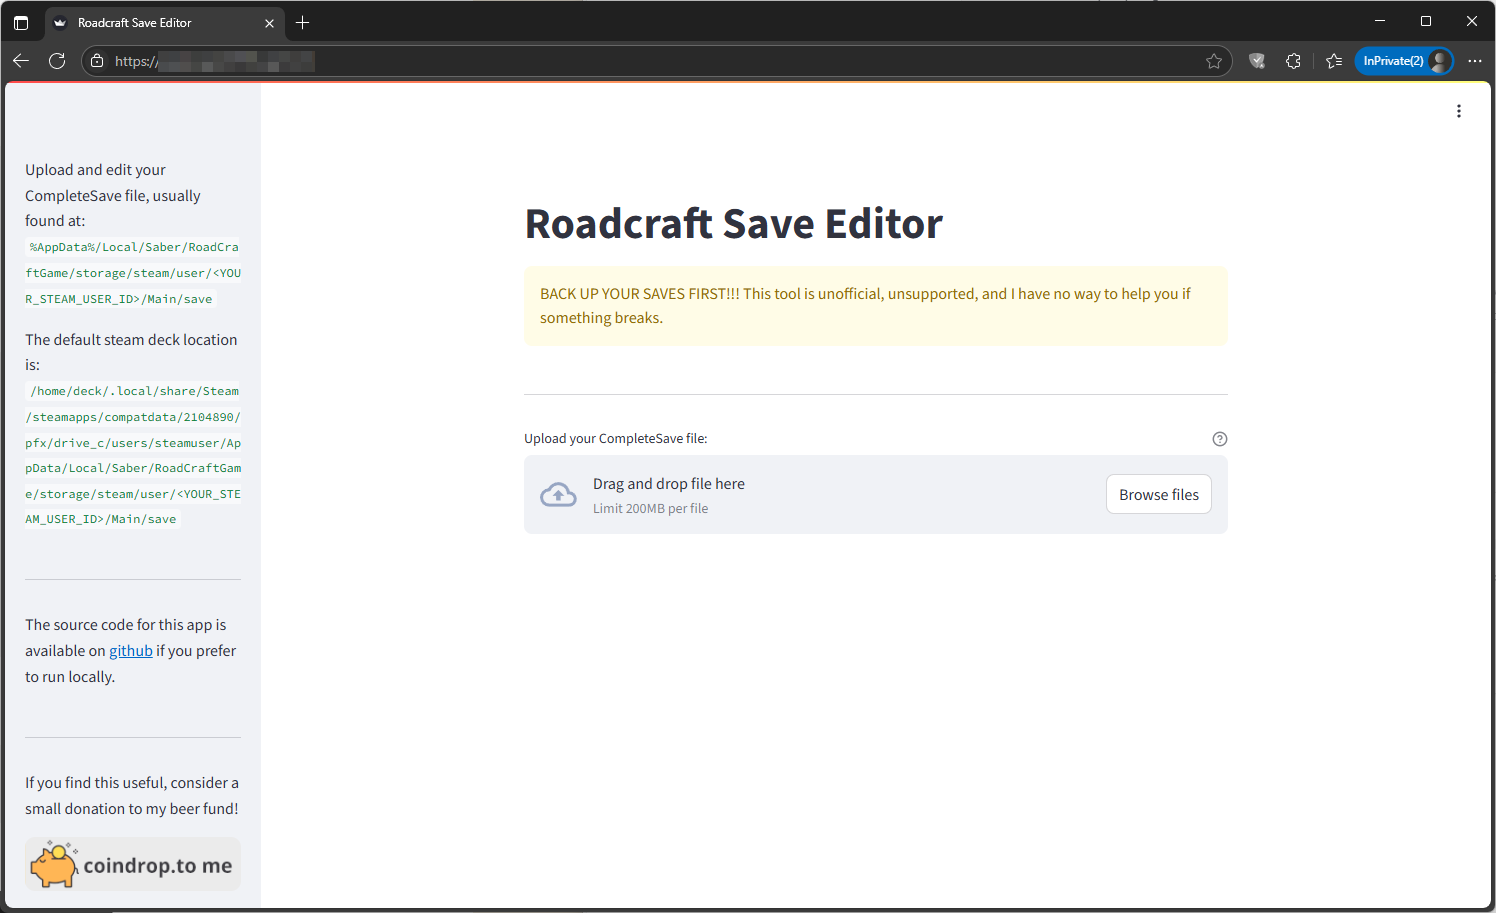
Task: Open tracking prevention shield icon
Action: coord(1257,61)
